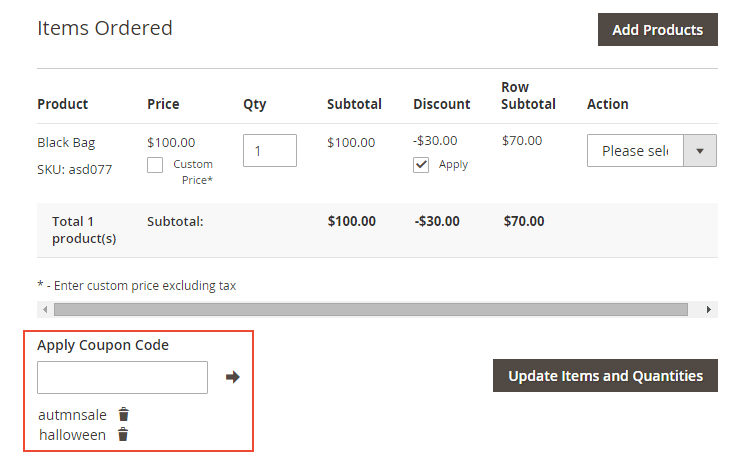Select the Black Bag product name
733x459 pixels.
[66, 142]
